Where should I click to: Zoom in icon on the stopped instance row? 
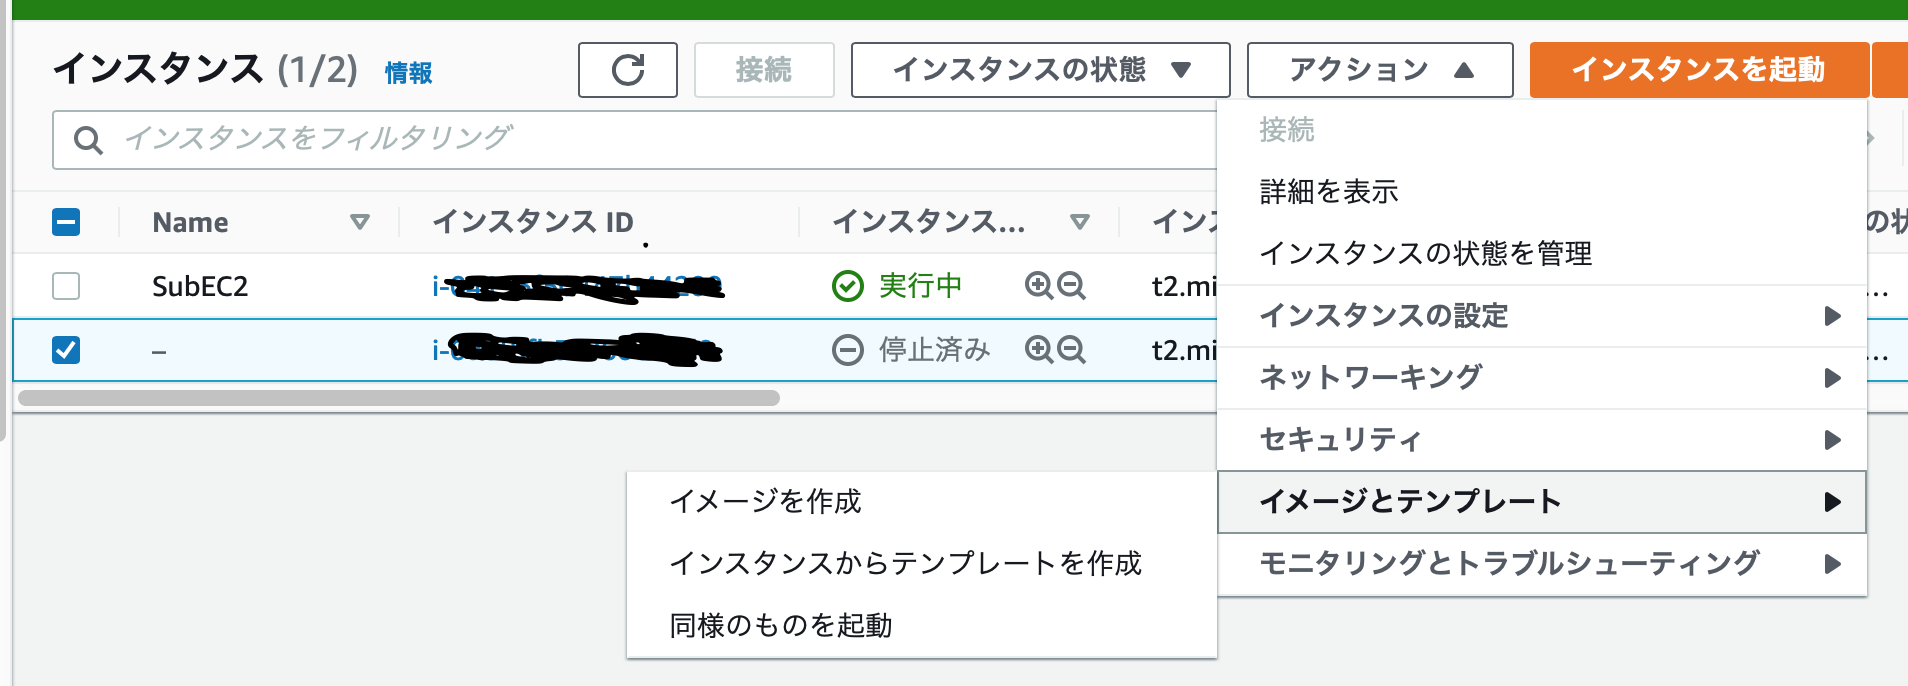pos(1039,350)
